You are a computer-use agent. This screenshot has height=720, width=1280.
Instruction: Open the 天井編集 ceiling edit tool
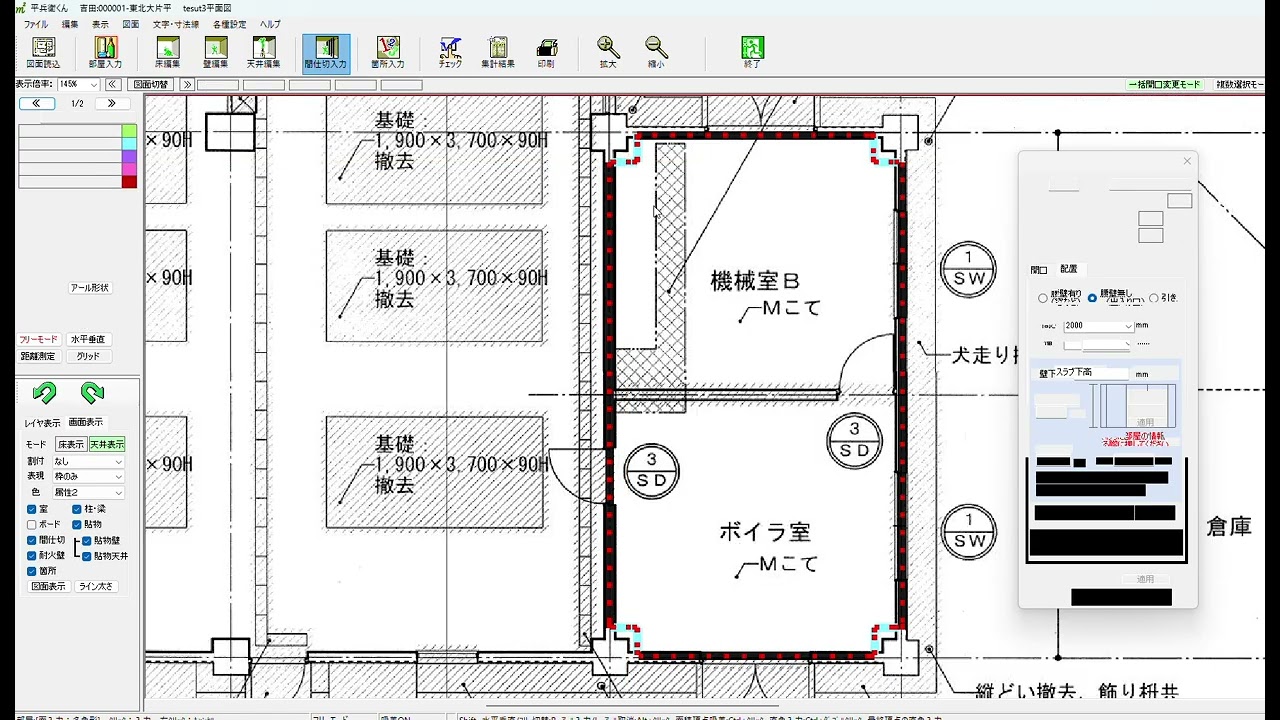pyautogui.click(x=263, y=53)
